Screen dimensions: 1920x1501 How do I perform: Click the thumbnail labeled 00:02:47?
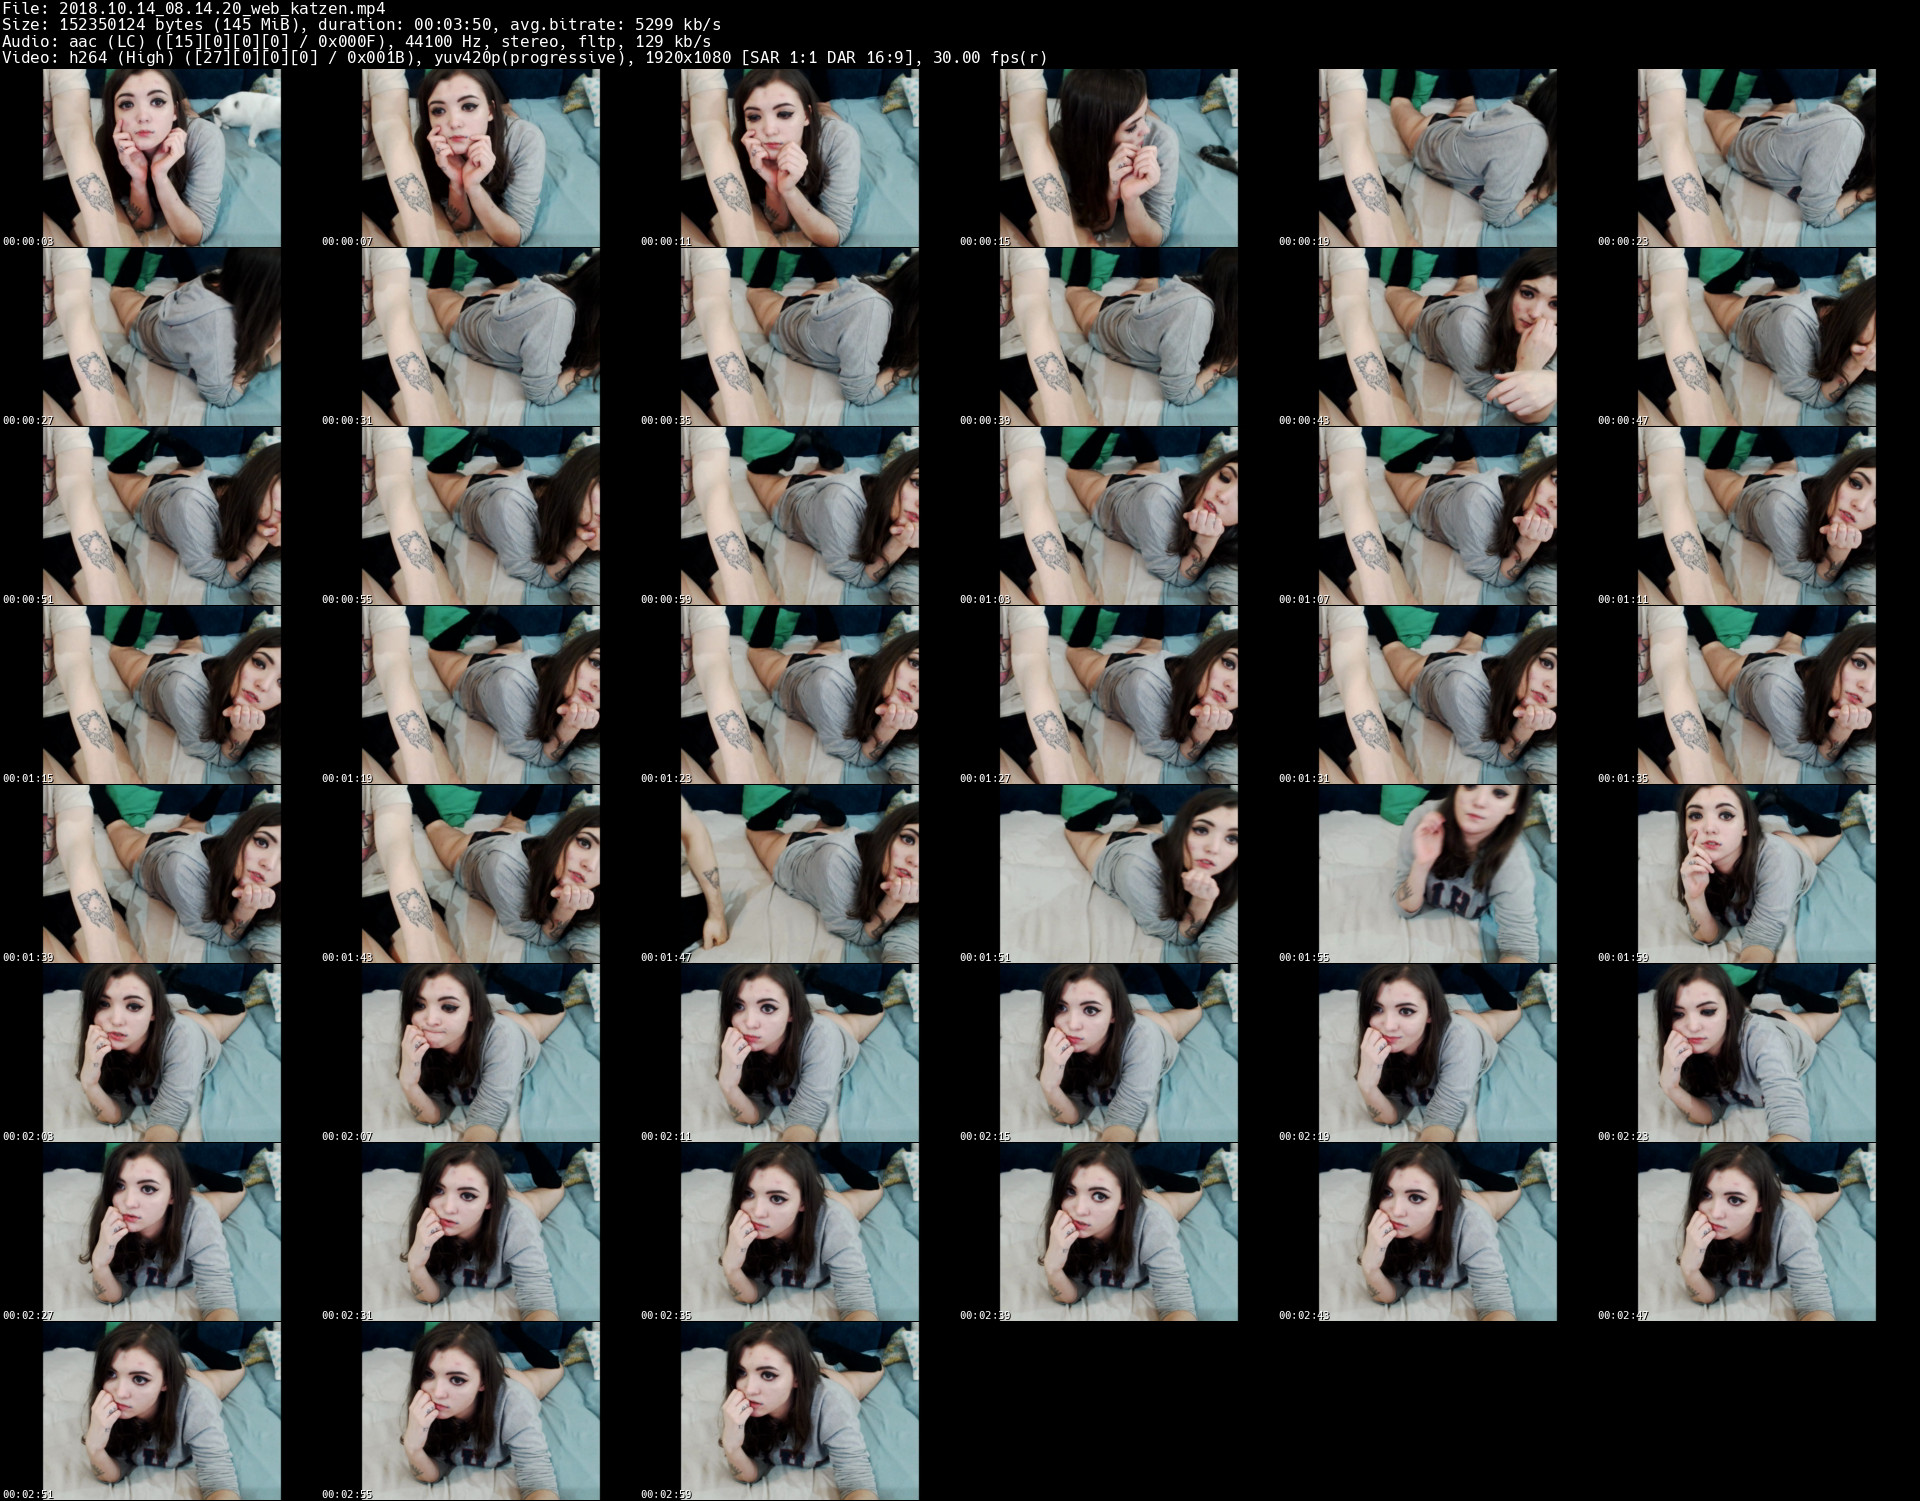click(x=1756, y=1232)
